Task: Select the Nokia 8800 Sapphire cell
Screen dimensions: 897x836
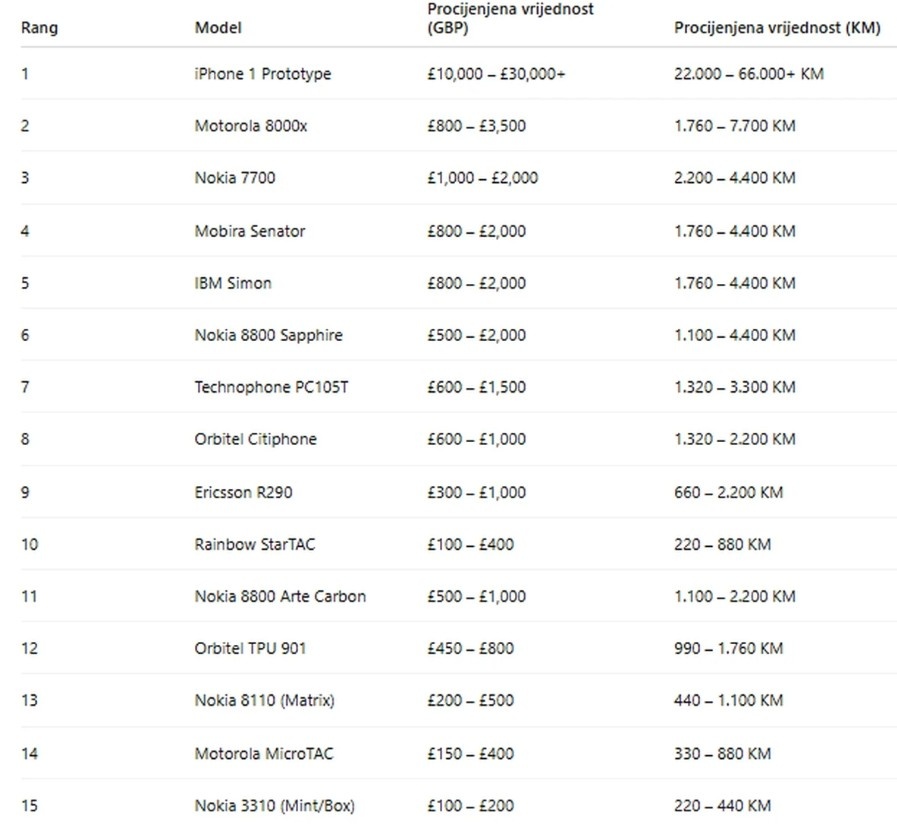Action: [x=268, y=335]
